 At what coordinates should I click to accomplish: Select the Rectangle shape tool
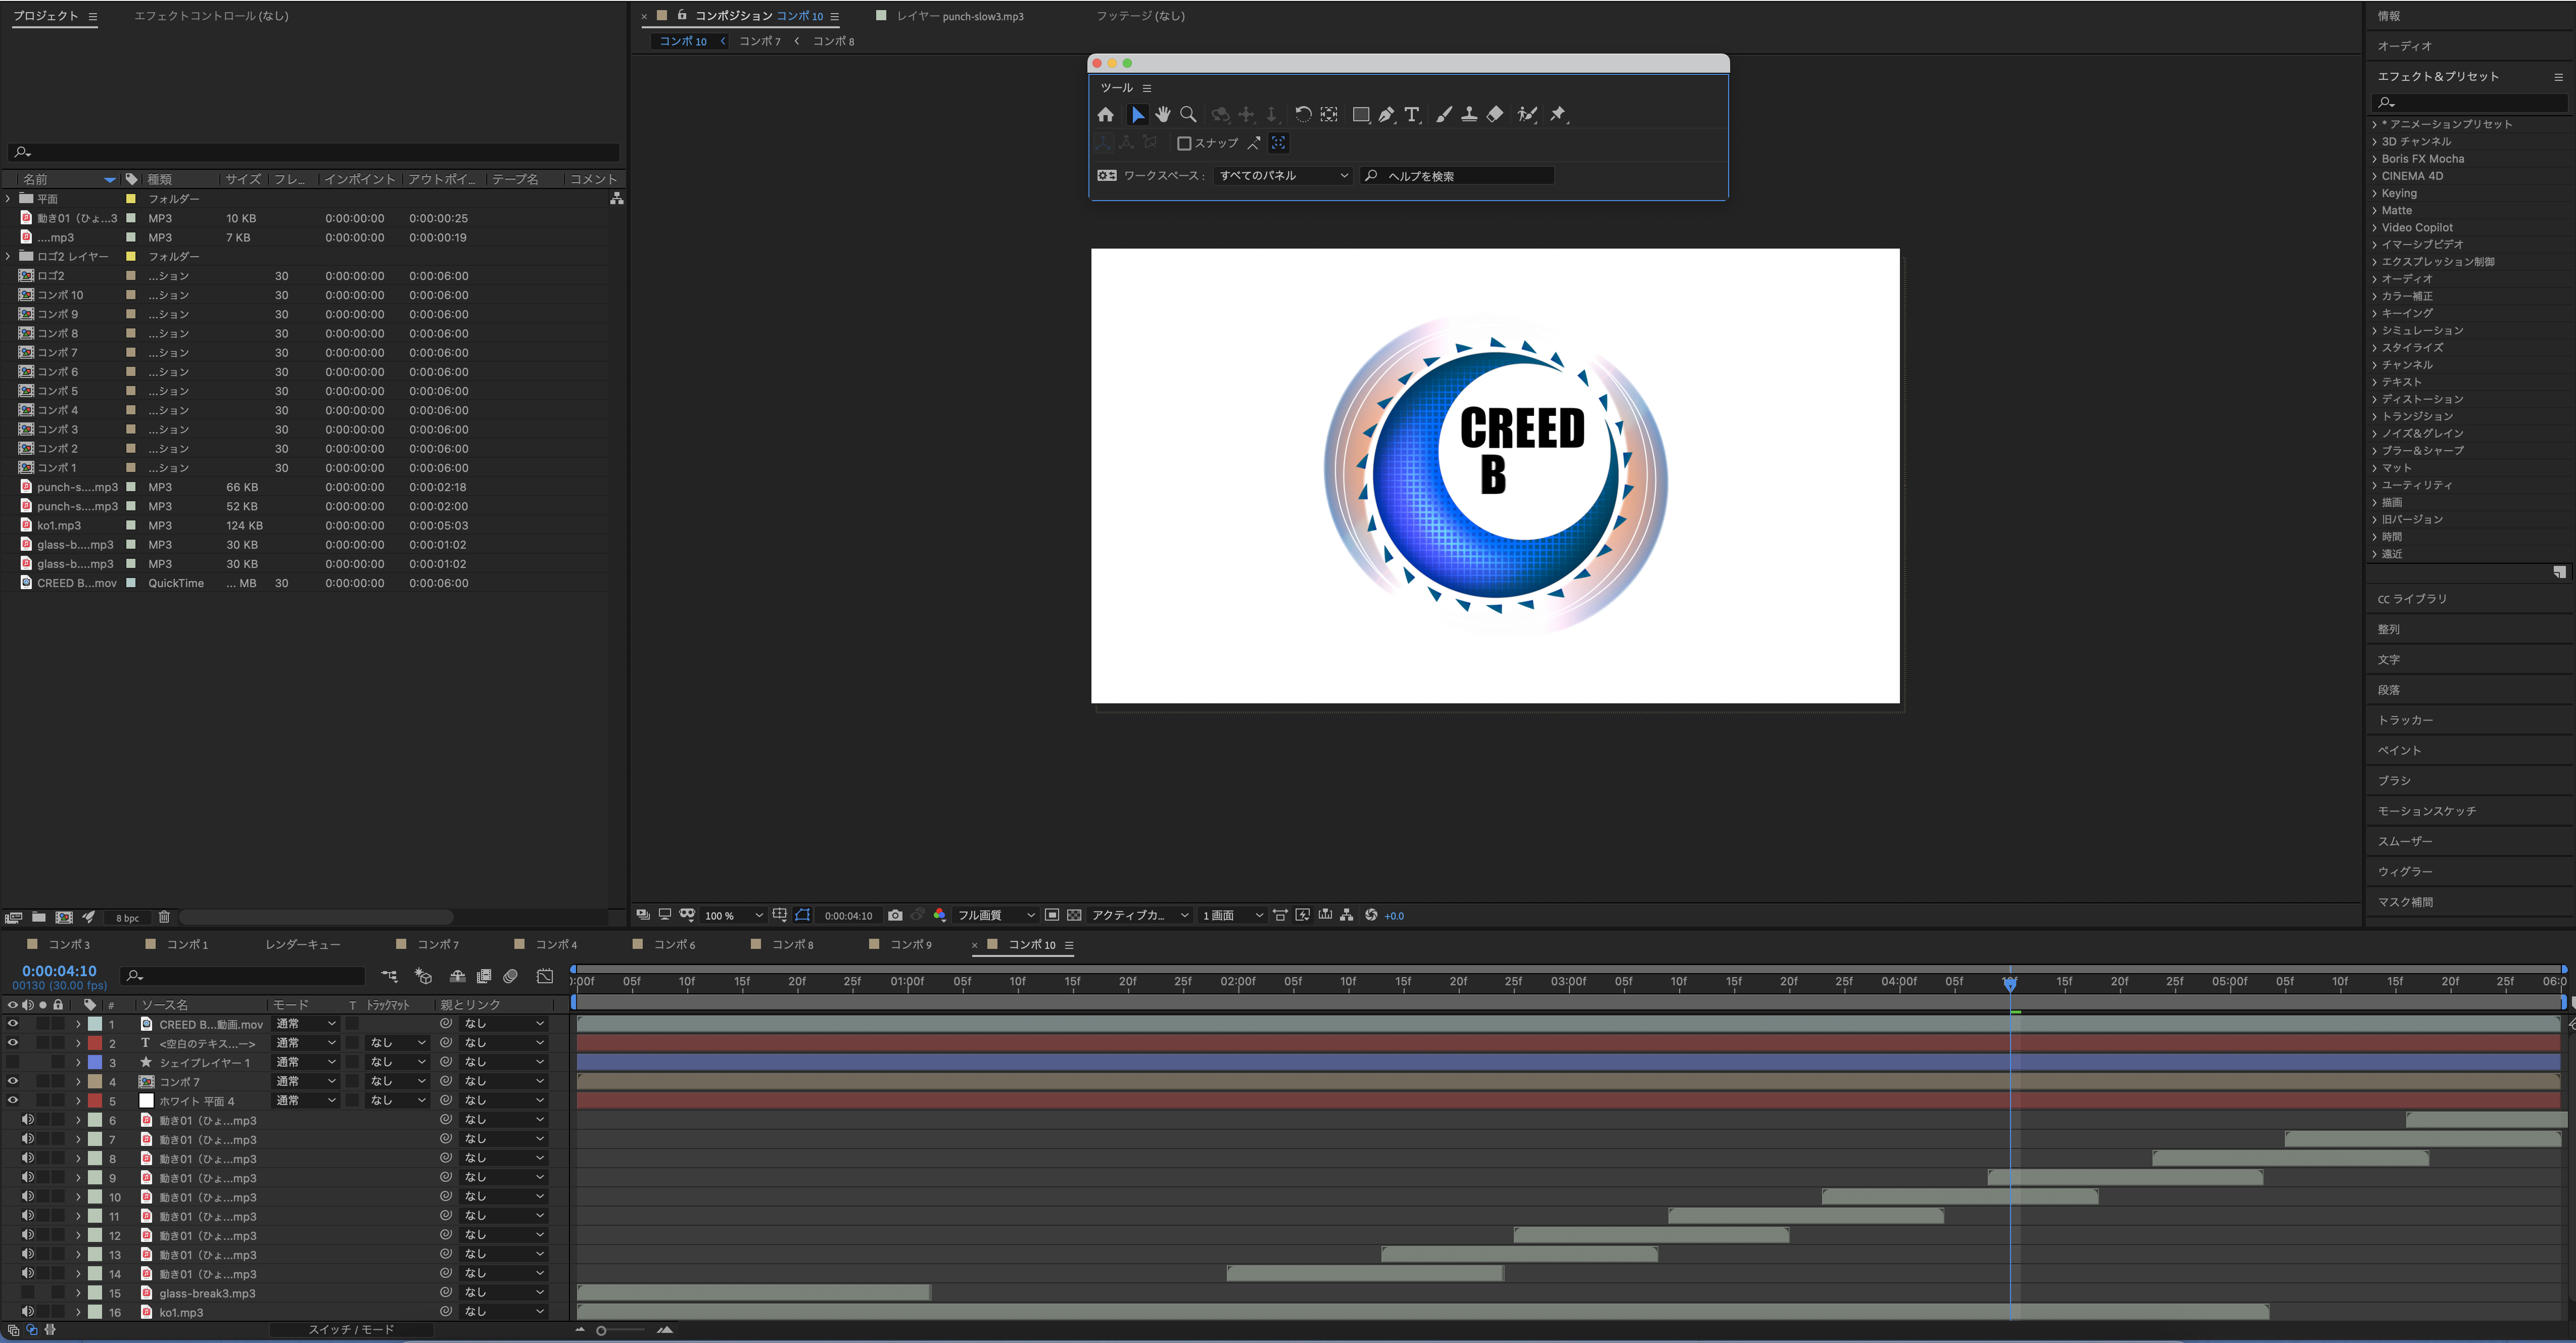[1360, 115]
